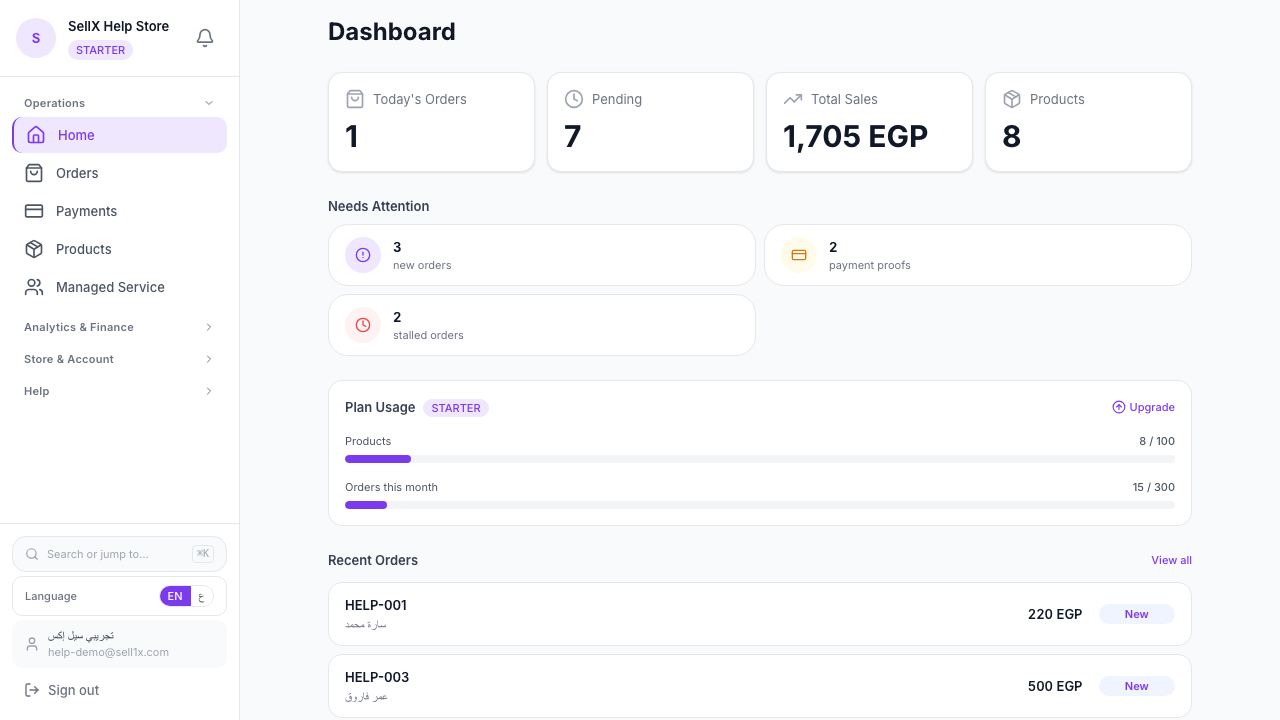
Task: Open Managed Service section
Action: pos(110,287)
